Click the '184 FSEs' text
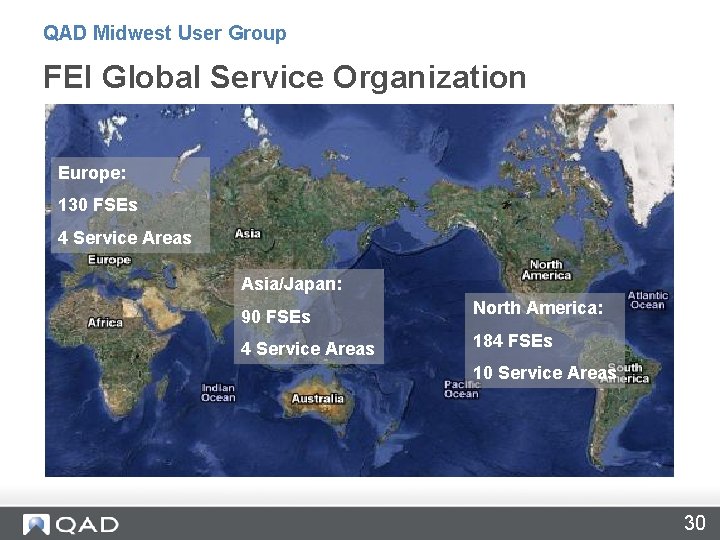The height and width of the screenshot is (540, 720). coord(512,341)
